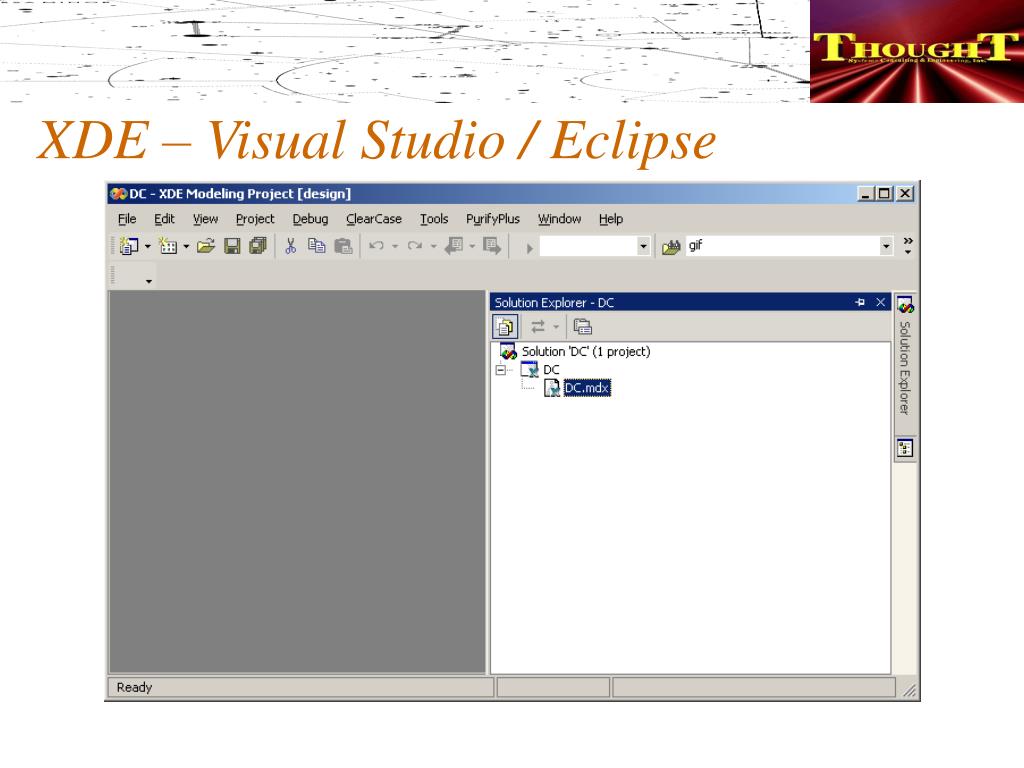Viewport: 1024px width, 768px height.
Task: Open the Undo history dropdown arrow
Action: (x=394, y=247)
